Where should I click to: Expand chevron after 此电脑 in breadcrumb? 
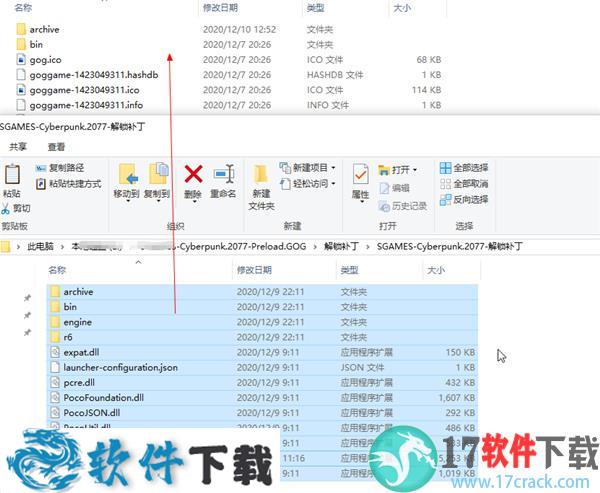(62, 246)
